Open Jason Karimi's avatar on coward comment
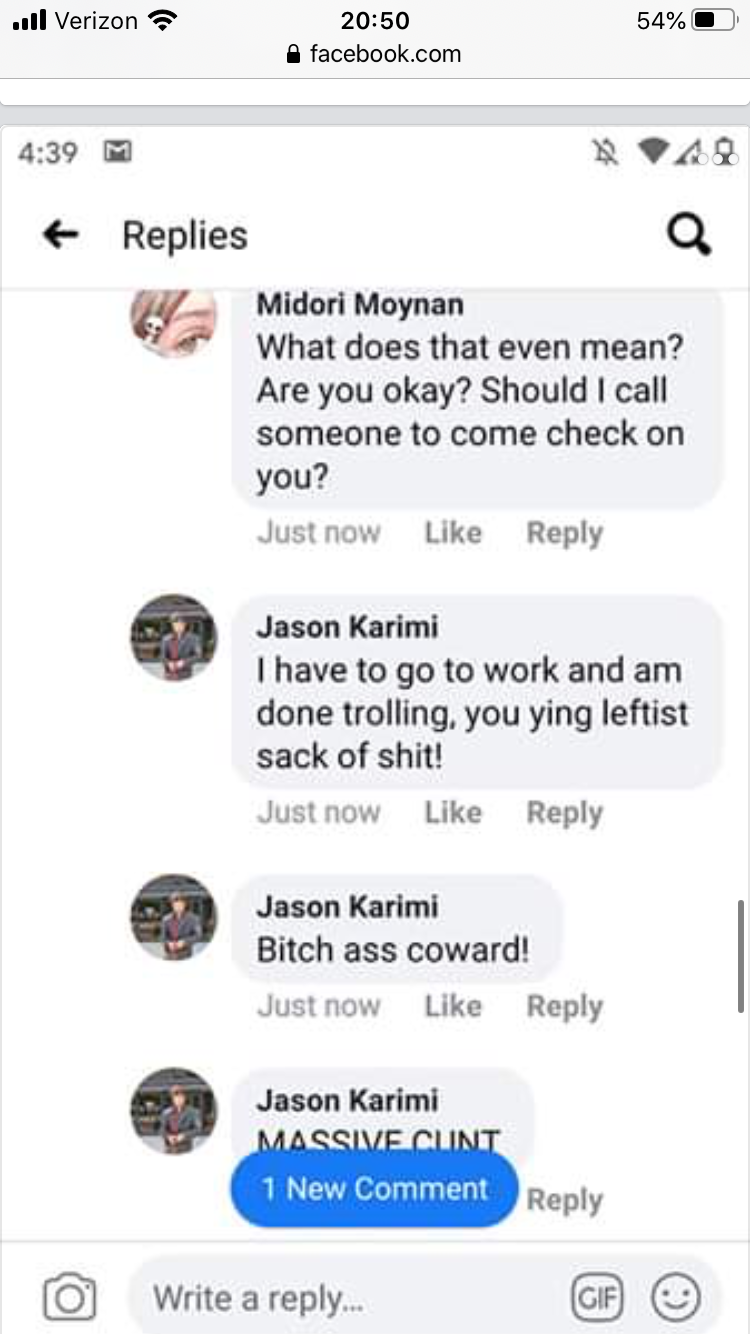This screenshot has height=1334, width=750. [x=174, y=918]
